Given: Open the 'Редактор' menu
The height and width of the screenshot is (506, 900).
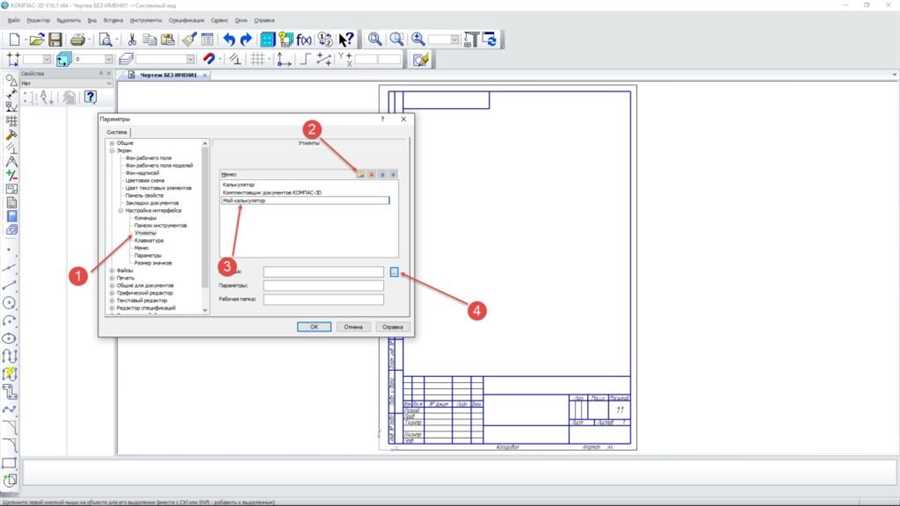Looking at the screenshot, I should point(38,20).
